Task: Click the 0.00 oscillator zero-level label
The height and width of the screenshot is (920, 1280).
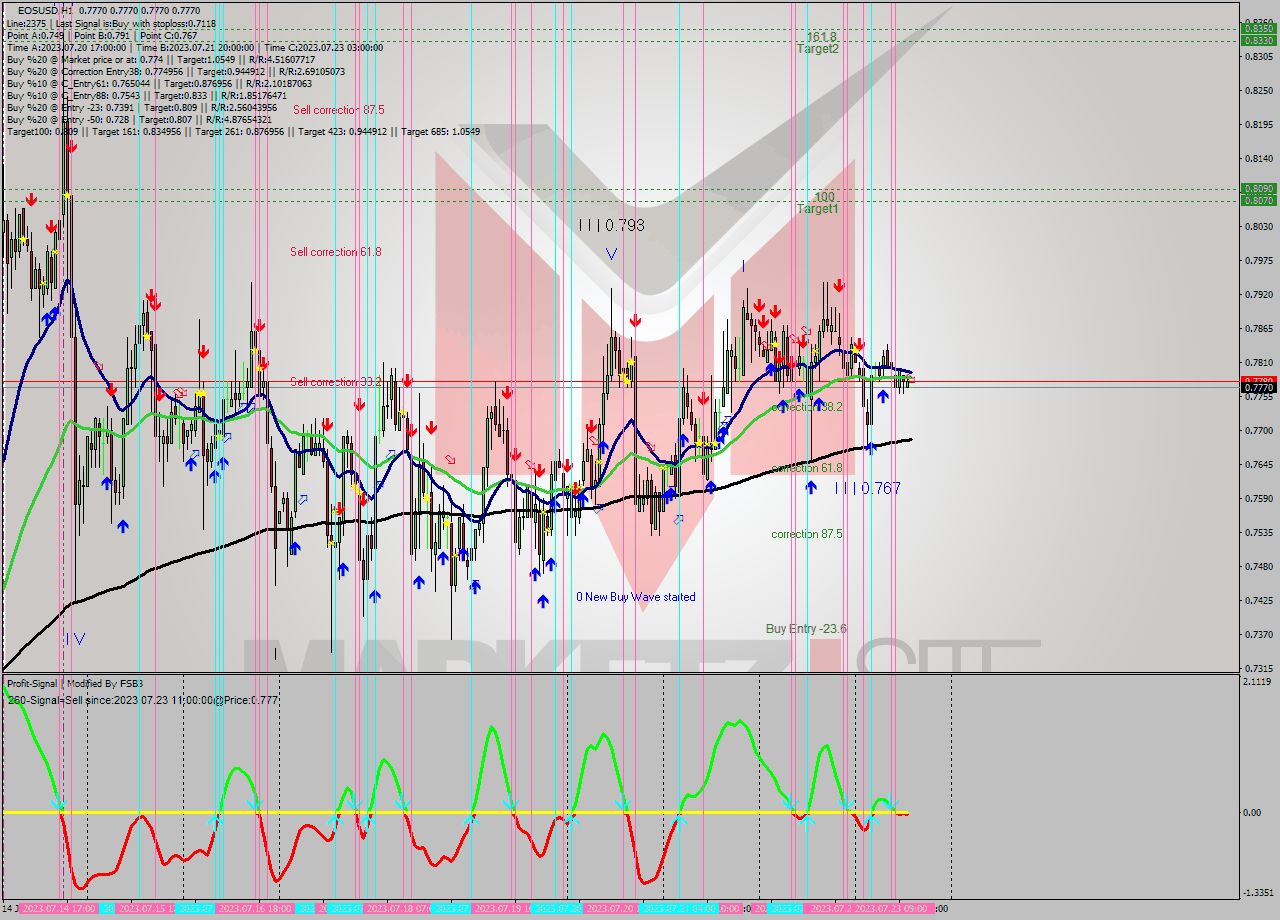Action: (1252, 813)
